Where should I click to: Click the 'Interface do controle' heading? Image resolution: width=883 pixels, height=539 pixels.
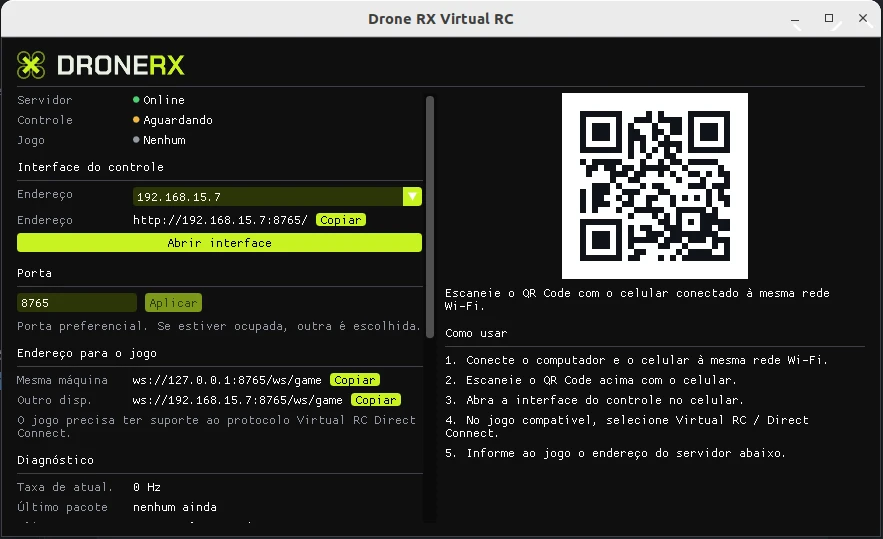(x=91, y=167)
